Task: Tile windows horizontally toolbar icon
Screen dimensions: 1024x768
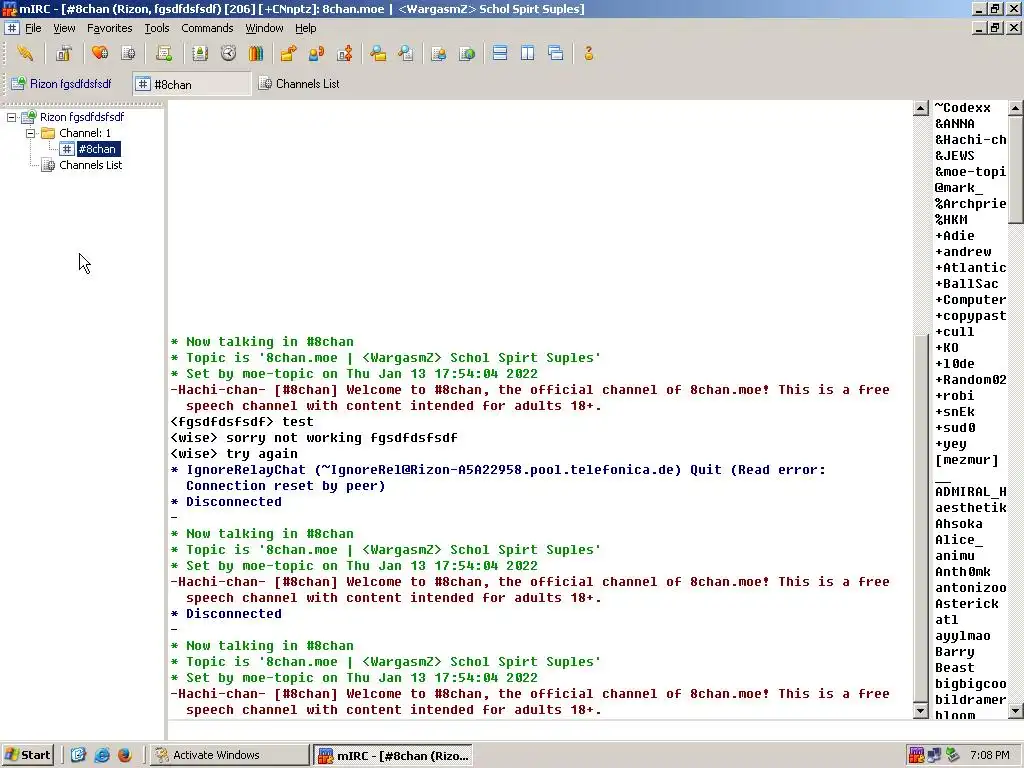Action: pyautogui.click(x=500, y=54)
